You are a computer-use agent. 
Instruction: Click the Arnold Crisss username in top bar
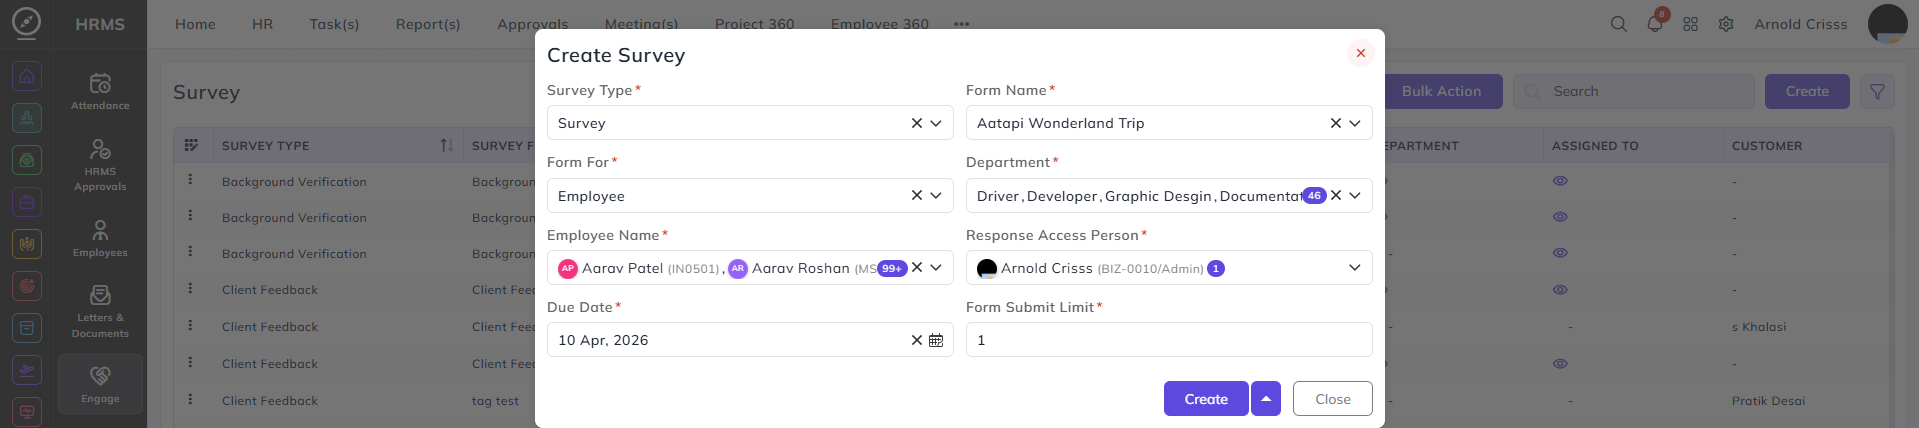pyautogui.click(x=1801, y=24)
